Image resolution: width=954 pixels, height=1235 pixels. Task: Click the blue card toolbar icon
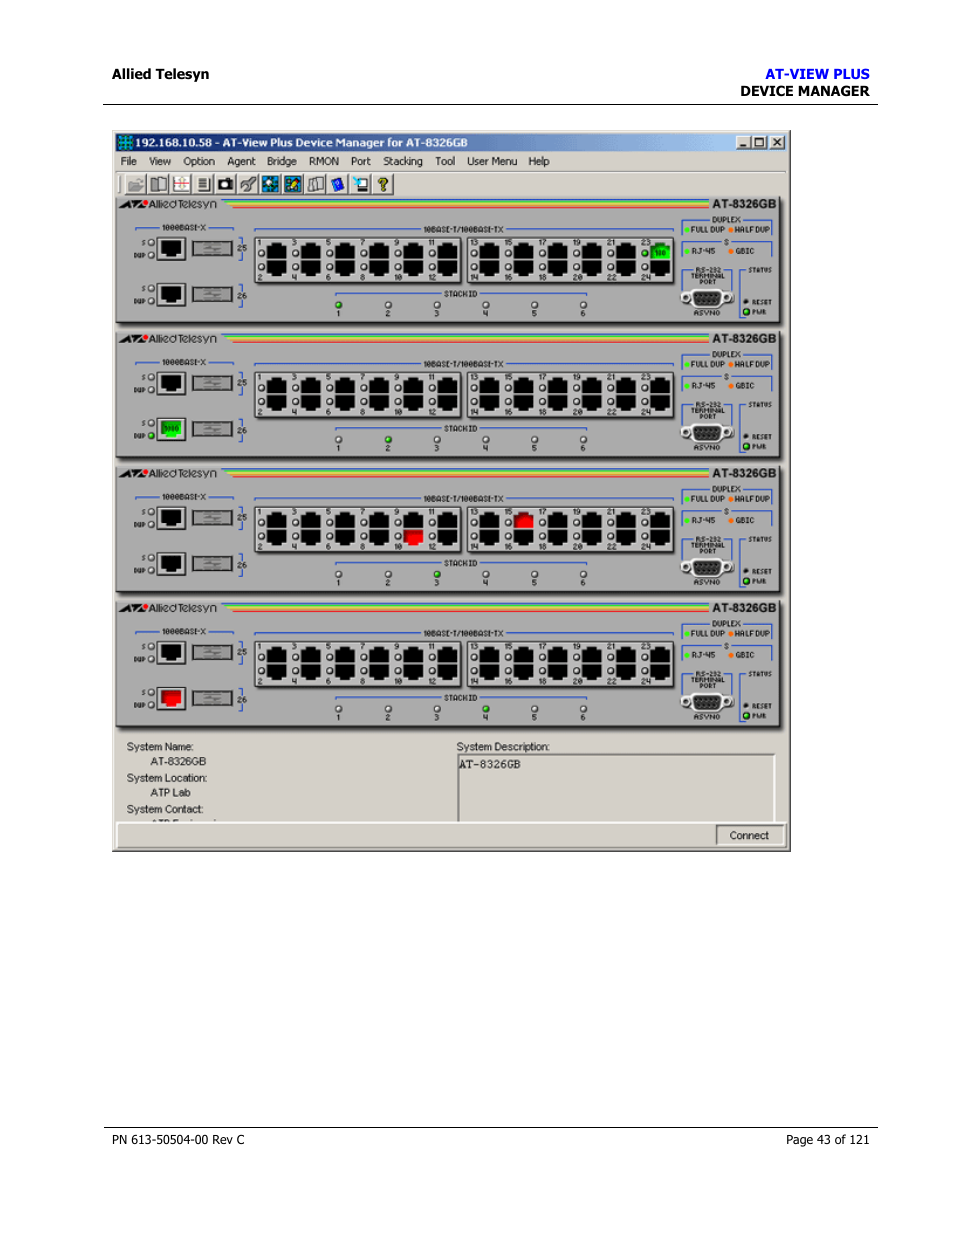338,184
